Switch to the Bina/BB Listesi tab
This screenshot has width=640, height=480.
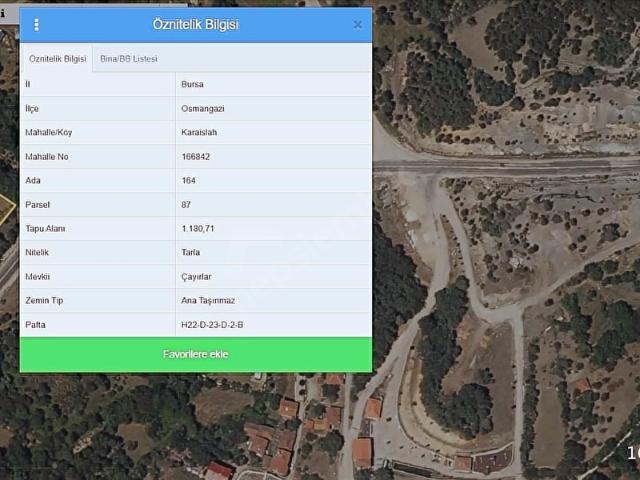coord(129,59)
